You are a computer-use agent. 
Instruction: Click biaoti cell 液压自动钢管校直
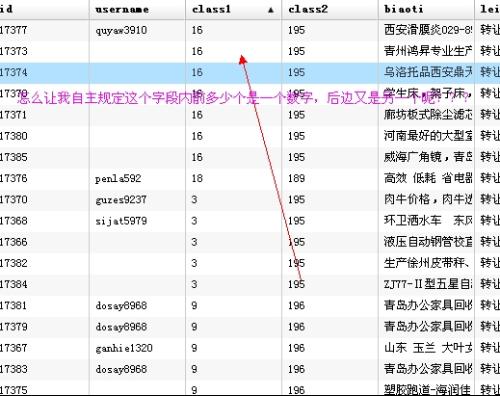pos(428,242)
